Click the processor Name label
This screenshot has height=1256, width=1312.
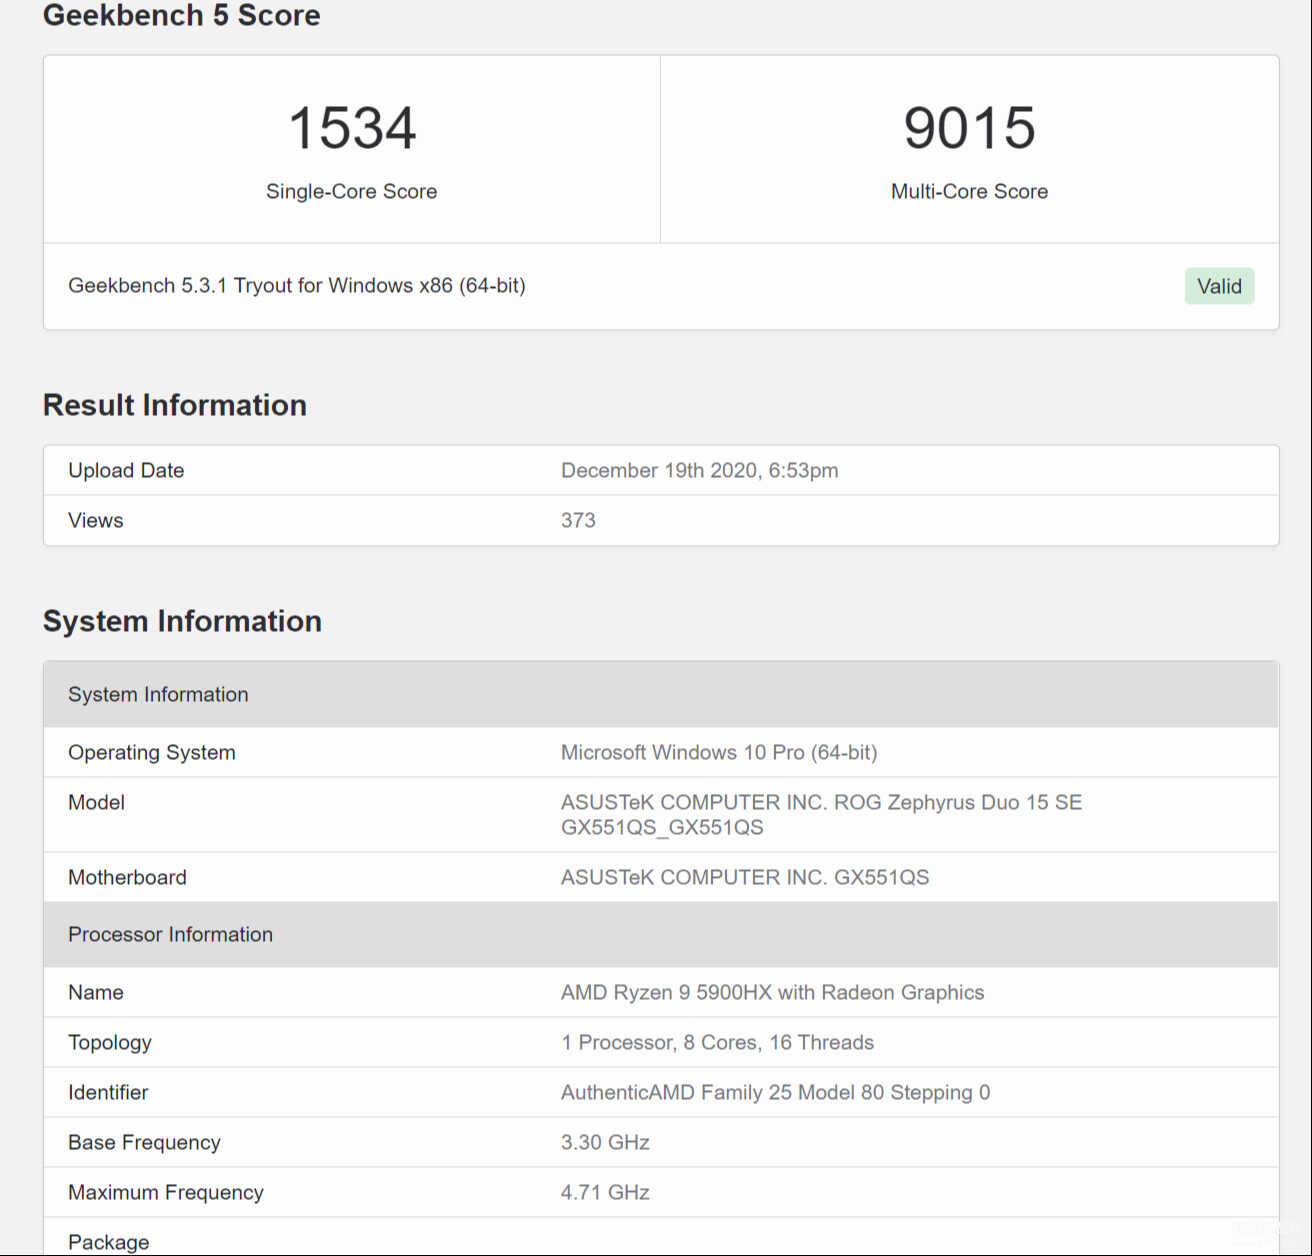(96, 992)
